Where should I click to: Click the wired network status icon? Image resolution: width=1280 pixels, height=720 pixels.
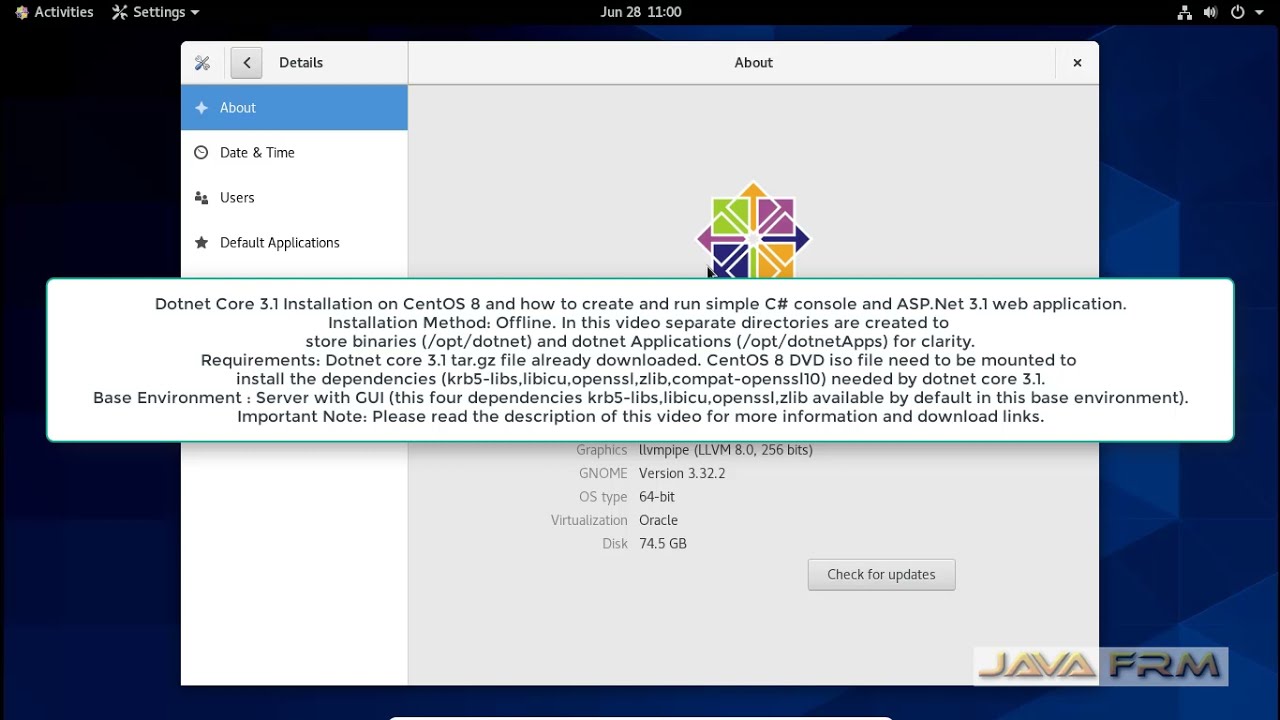1184,12
